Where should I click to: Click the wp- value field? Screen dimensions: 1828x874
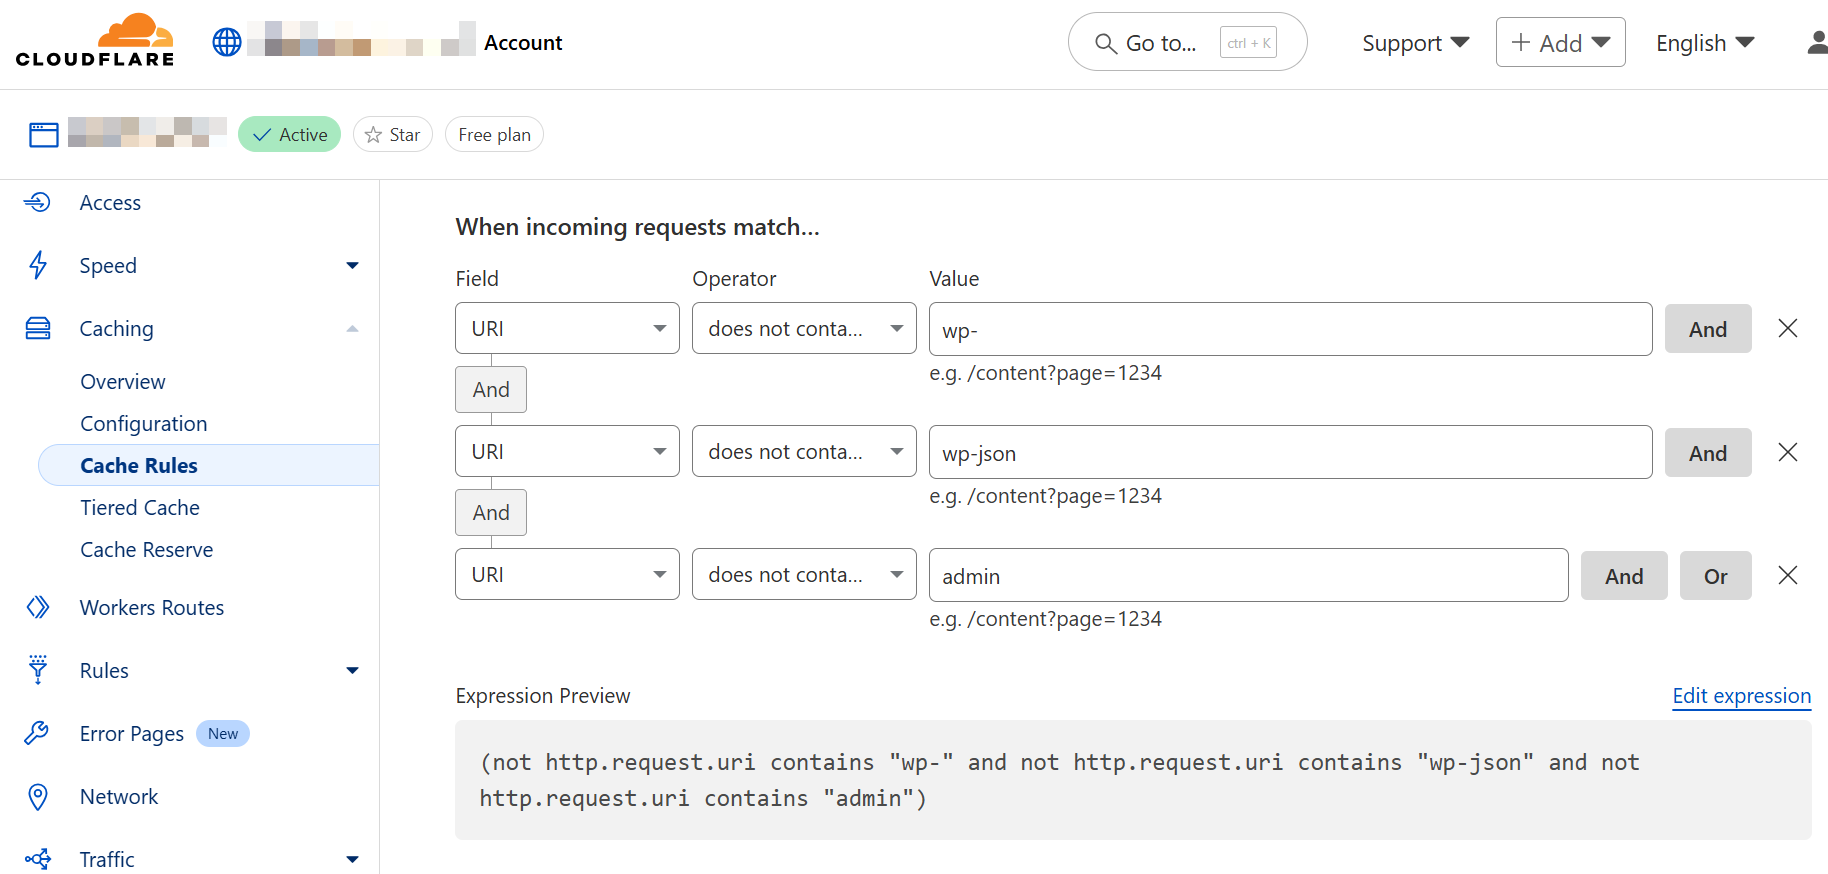click(1290, 329)
